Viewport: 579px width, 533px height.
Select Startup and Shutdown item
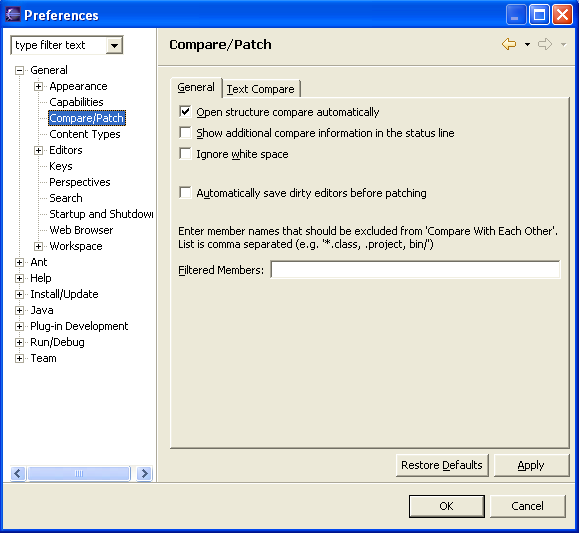pyautogui.click(x=101, y=214)
